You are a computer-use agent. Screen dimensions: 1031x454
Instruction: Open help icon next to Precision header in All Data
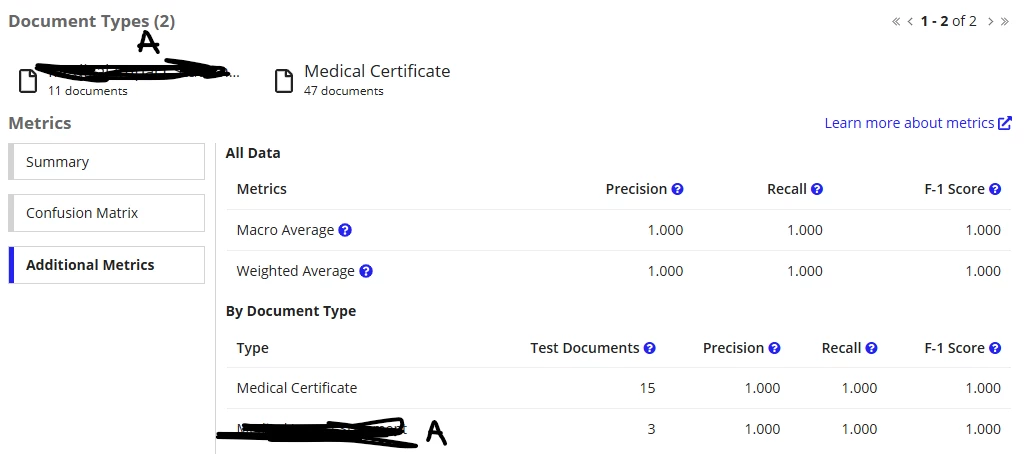click(677, 189)
